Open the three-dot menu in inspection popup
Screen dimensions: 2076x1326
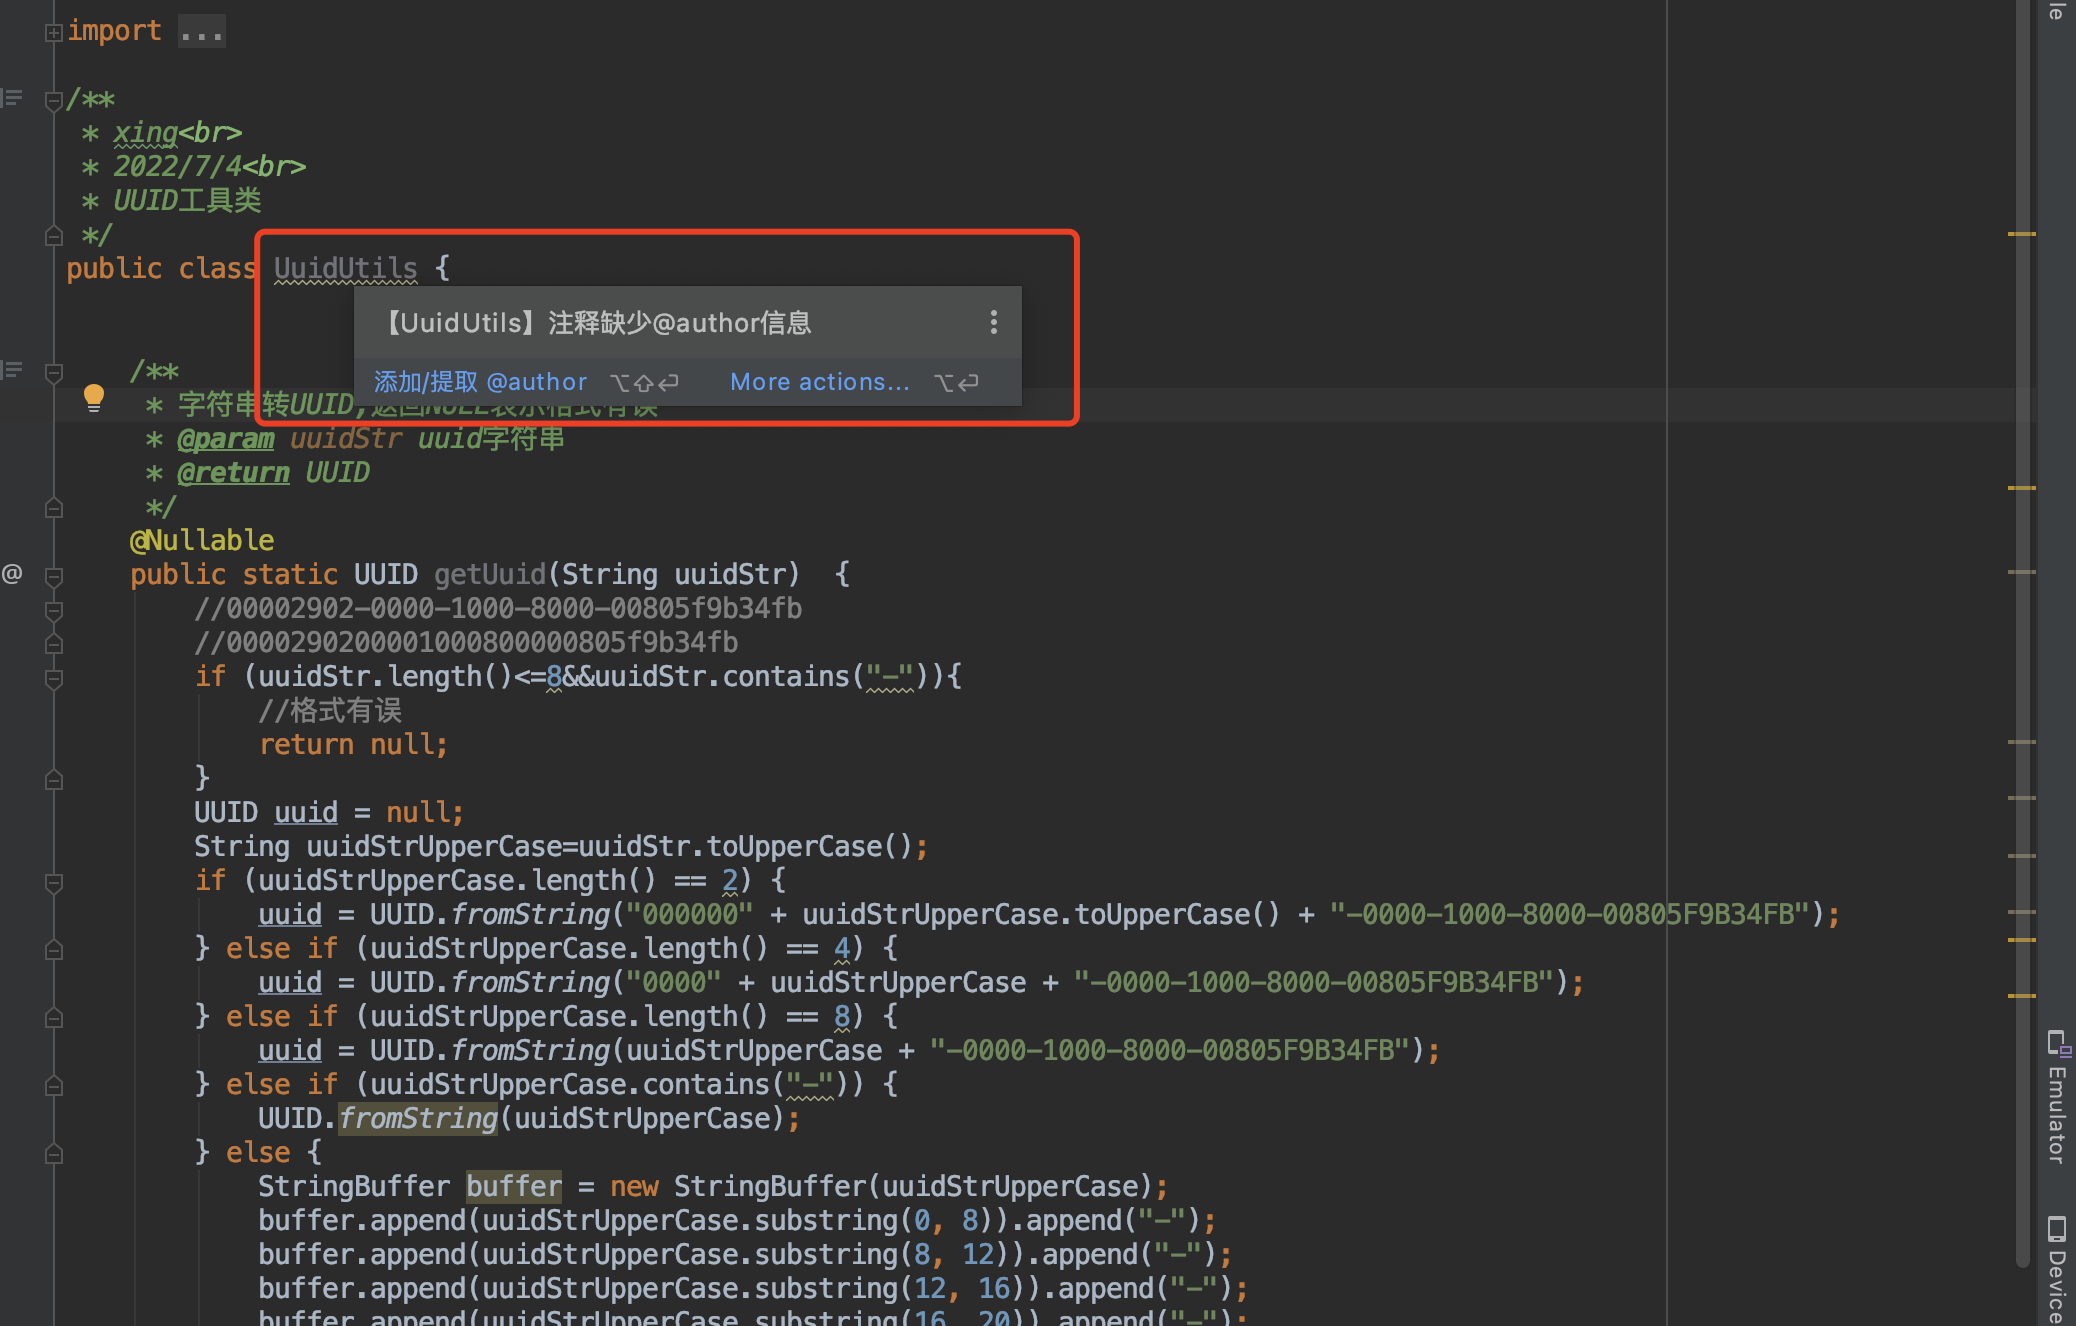click(x=993, y=322)
